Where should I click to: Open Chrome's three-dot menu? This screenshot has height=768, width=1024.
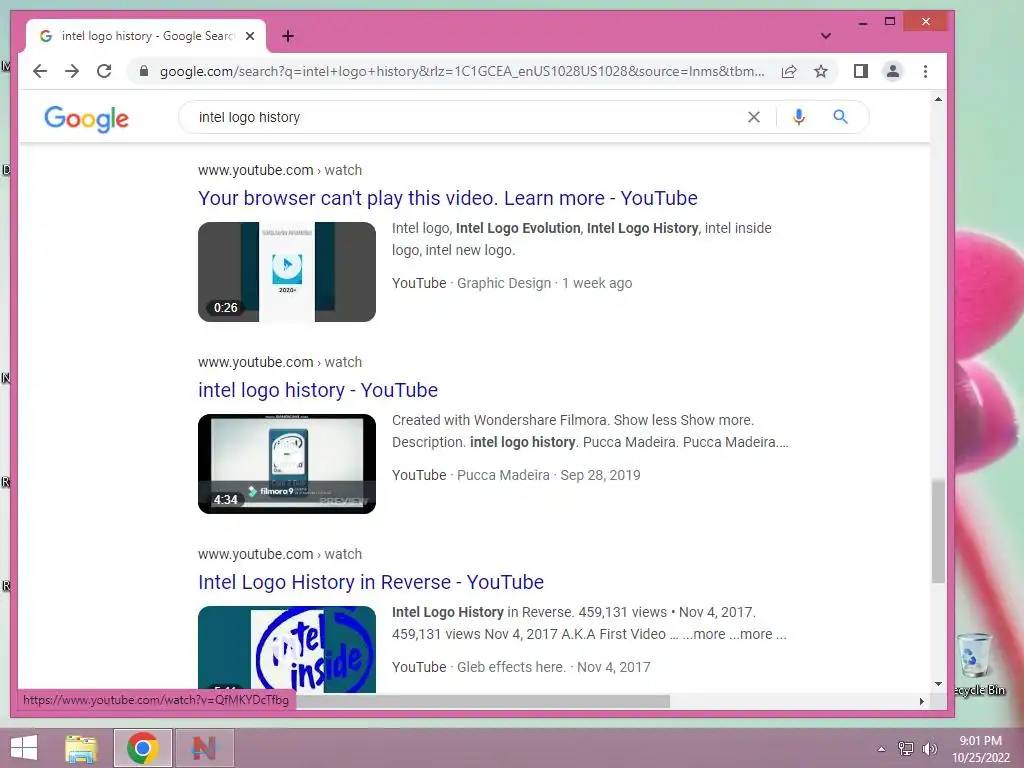(x=925, y=71)
